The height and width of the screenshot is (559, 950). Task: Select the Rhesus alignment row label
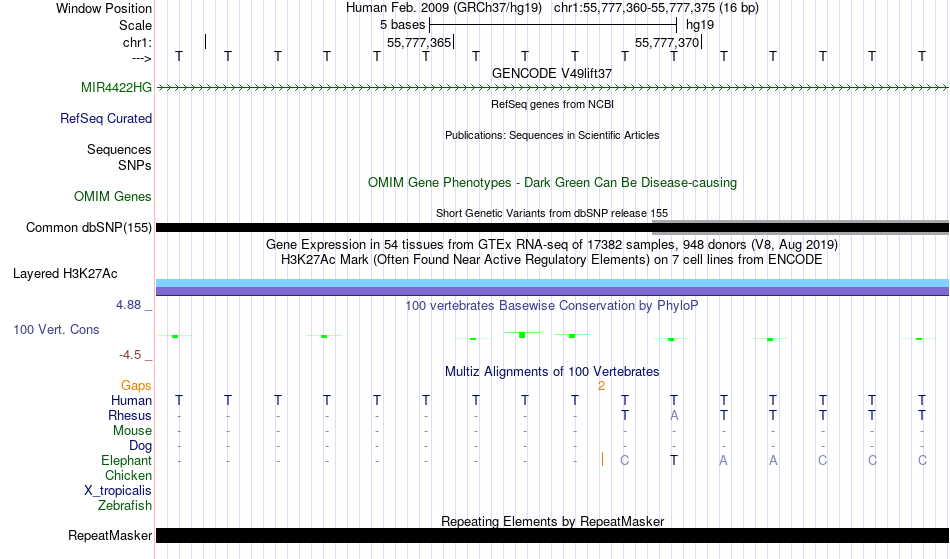[x=130, y=415]
